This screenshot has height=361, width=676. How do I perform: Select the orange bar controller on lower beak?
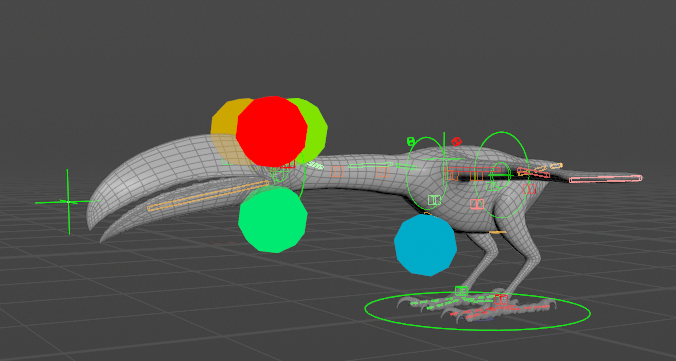[x=208, y=196]
